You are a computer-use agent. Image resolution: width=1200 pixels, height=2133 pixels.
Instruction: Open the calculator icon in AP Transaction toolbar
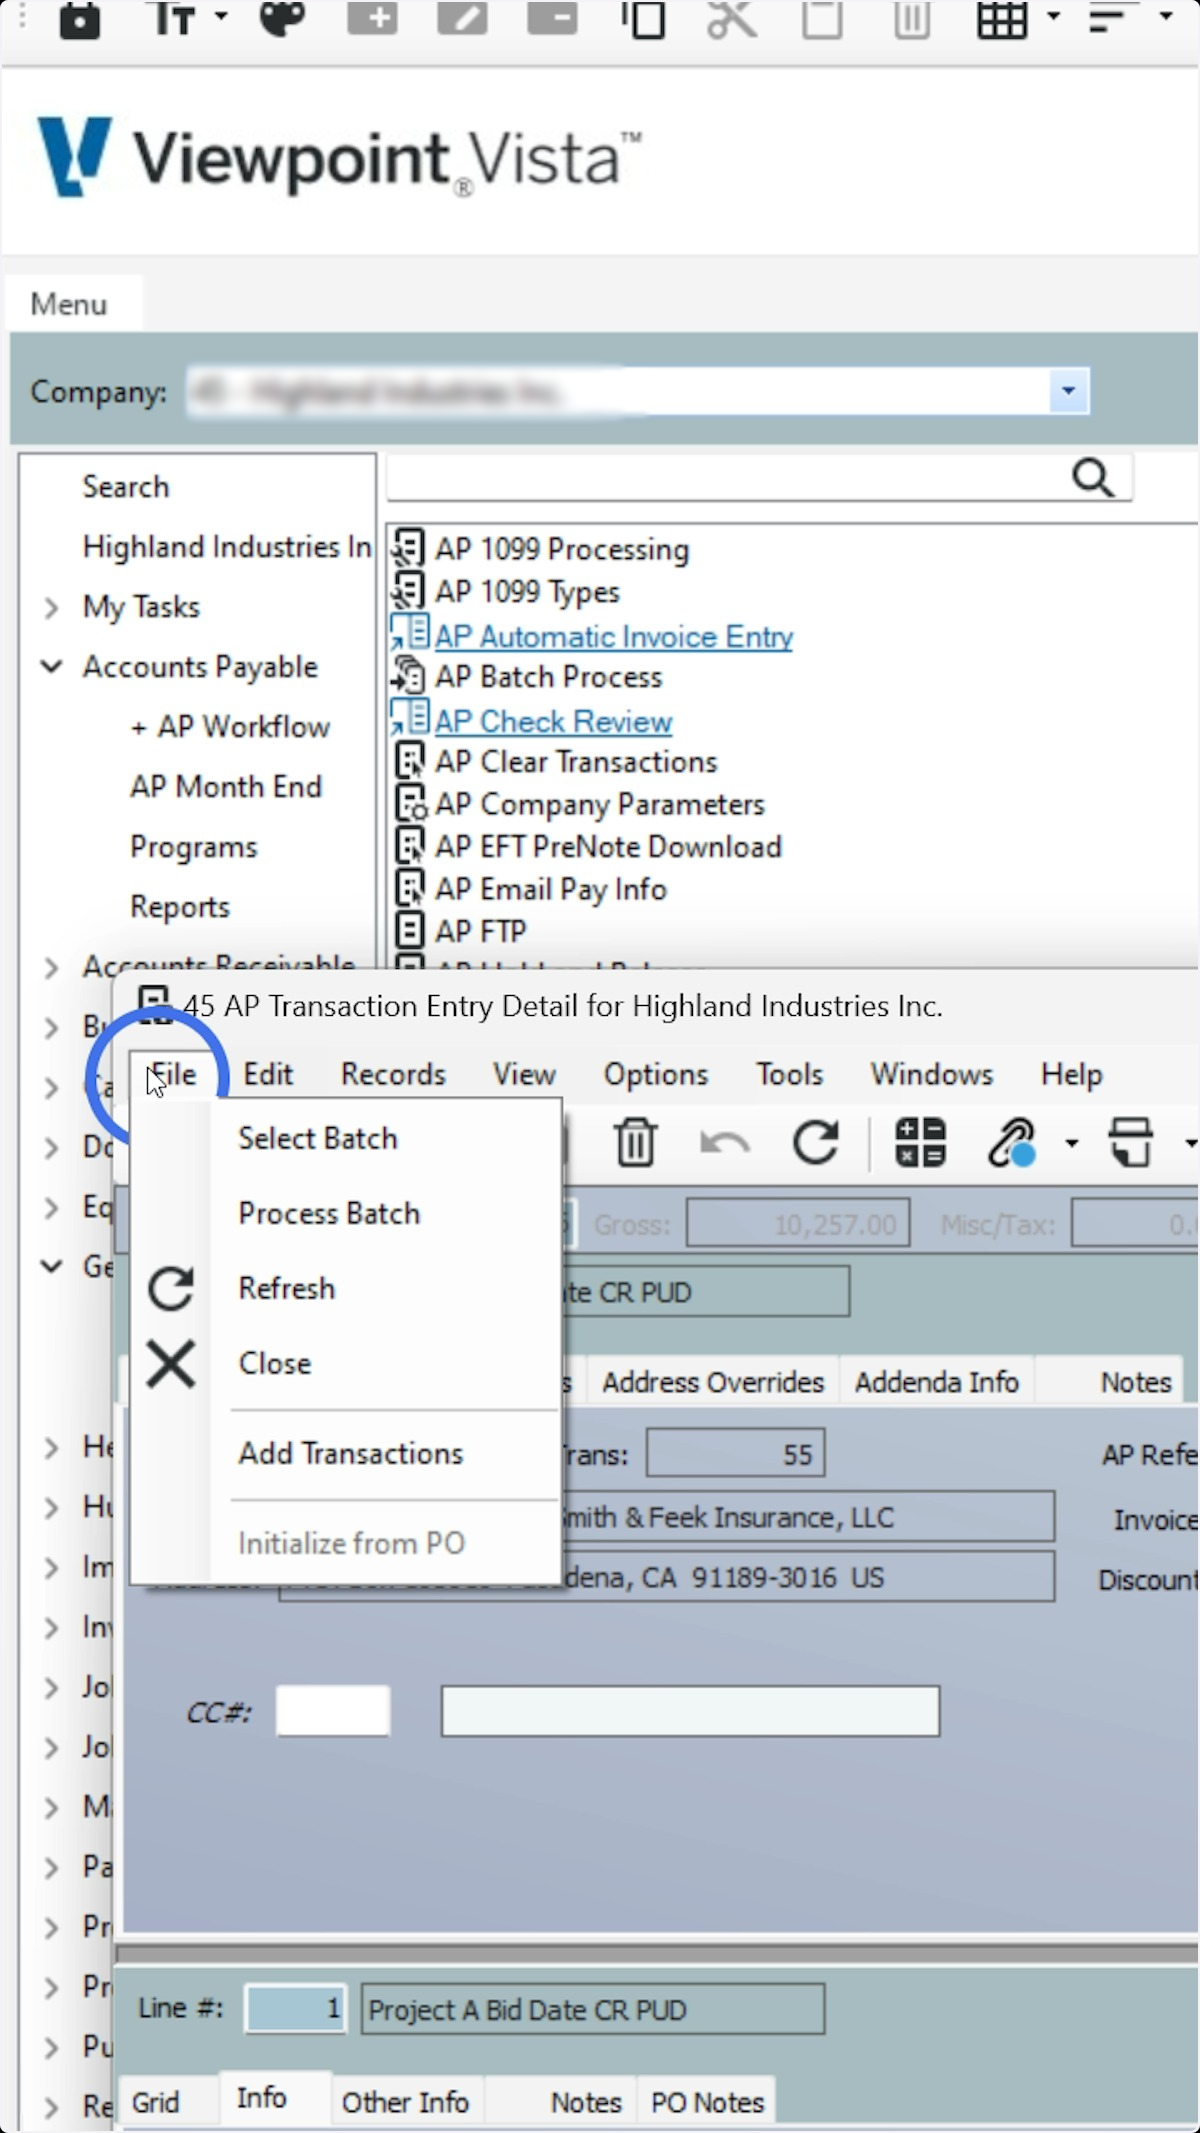(x=921, y=1142)
